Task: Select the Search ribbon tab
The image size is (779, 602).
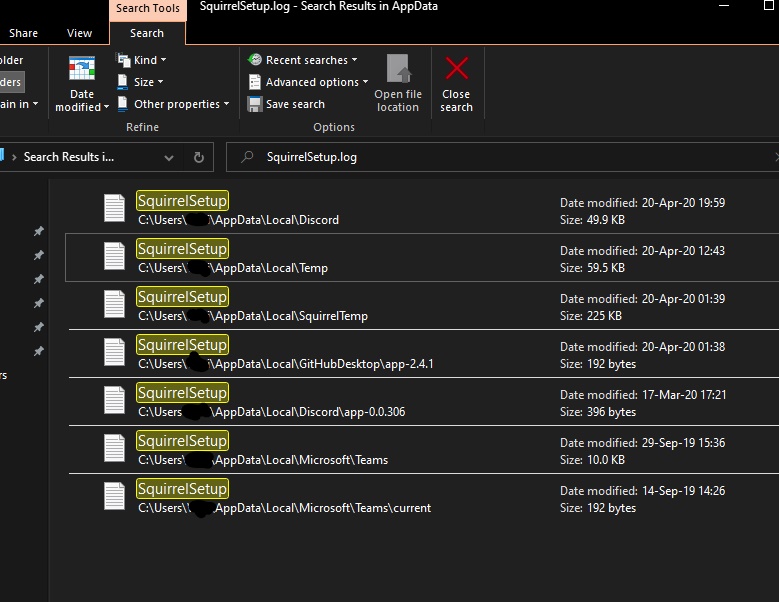Action: click(147, 33)
